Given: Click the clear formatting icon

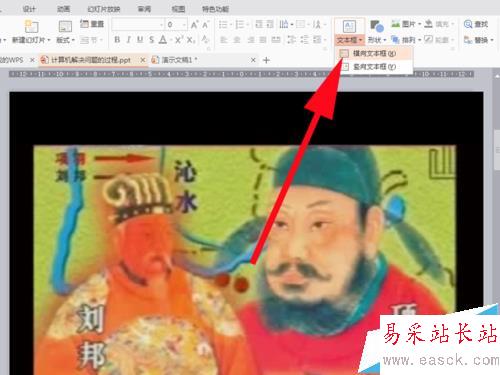Looking at the screenshot, I should [205, 40].
